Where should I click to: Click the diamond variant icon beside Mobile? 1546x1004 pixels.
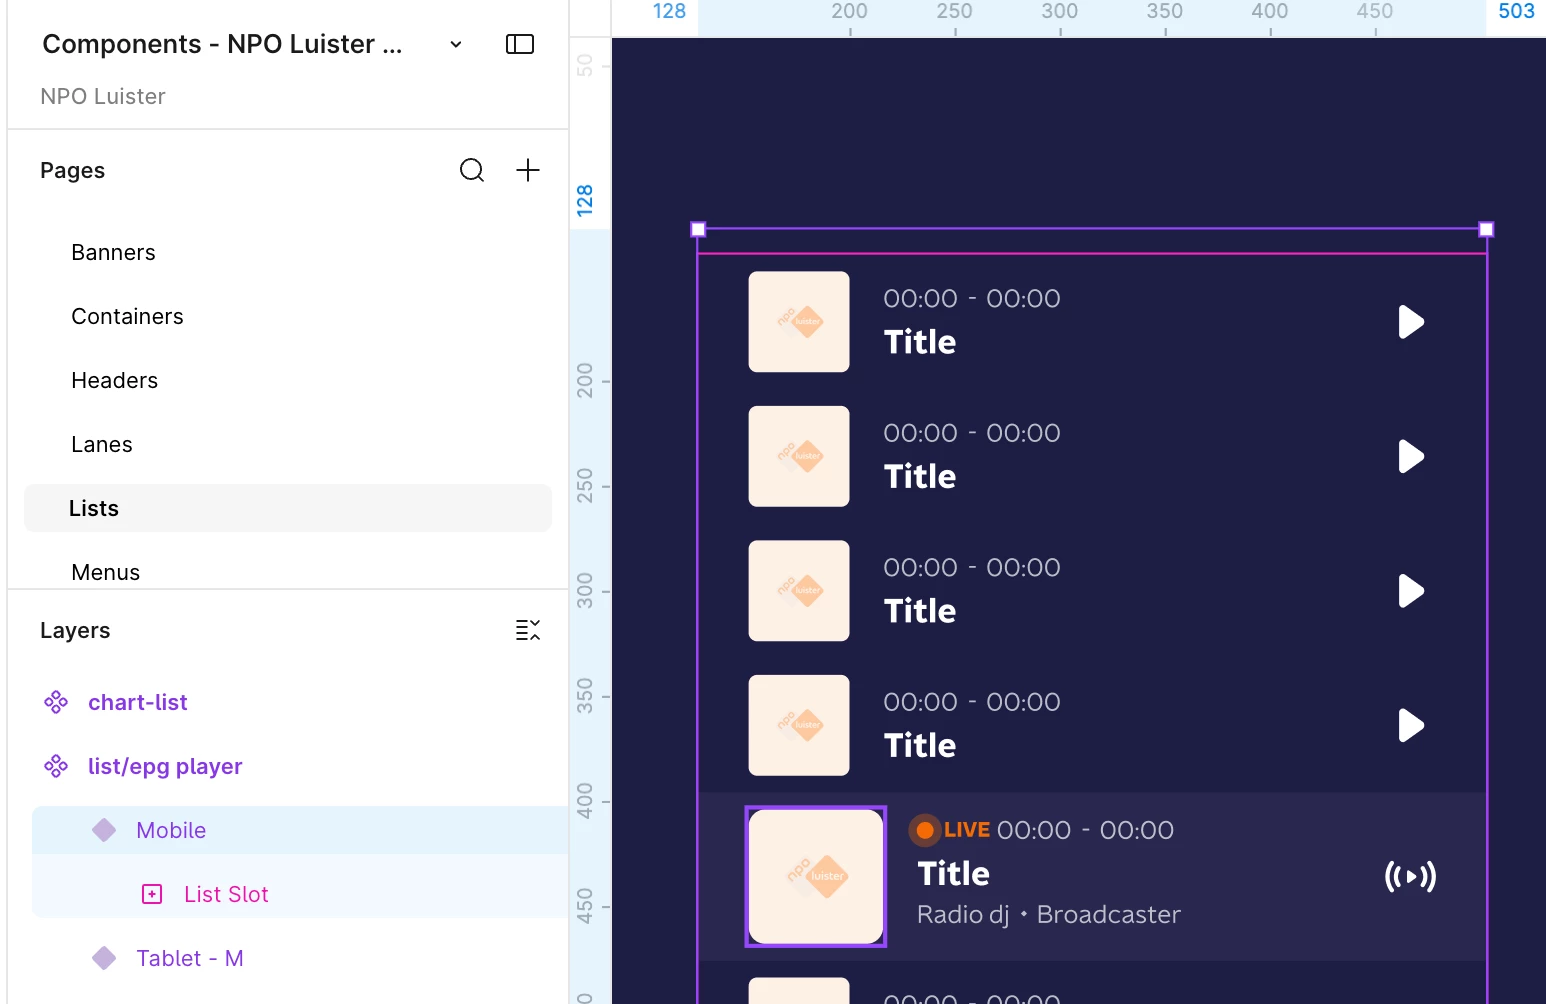click(x=104, y=830)
